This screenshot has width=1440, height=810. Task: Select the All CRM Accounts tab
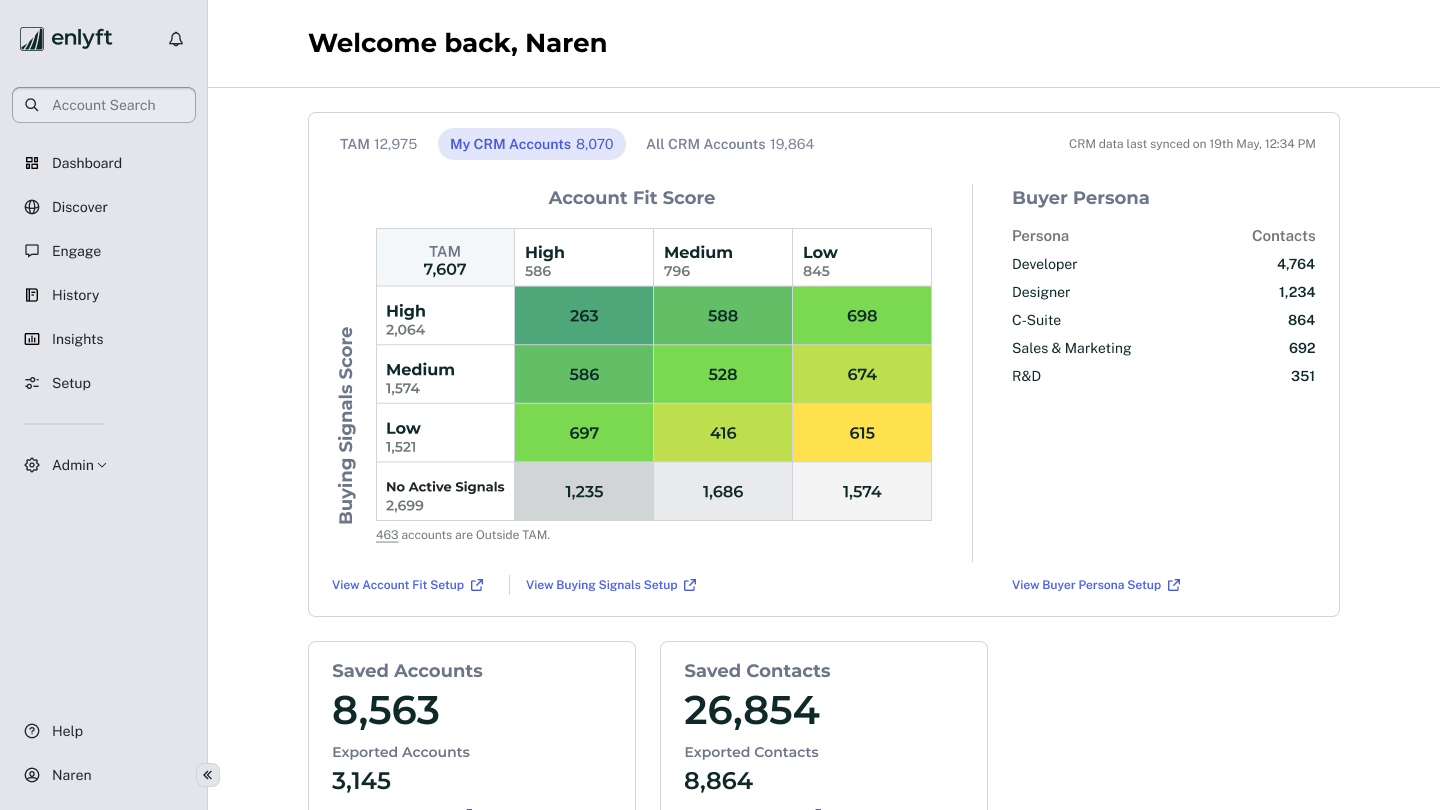click(729, 144)
